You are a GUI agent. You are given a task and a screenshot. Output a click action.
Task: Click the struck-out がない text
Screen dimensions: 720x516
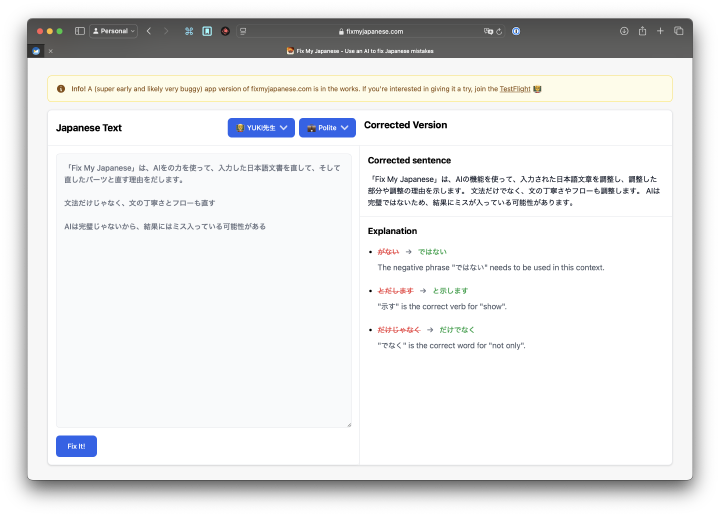pos(388,252)
